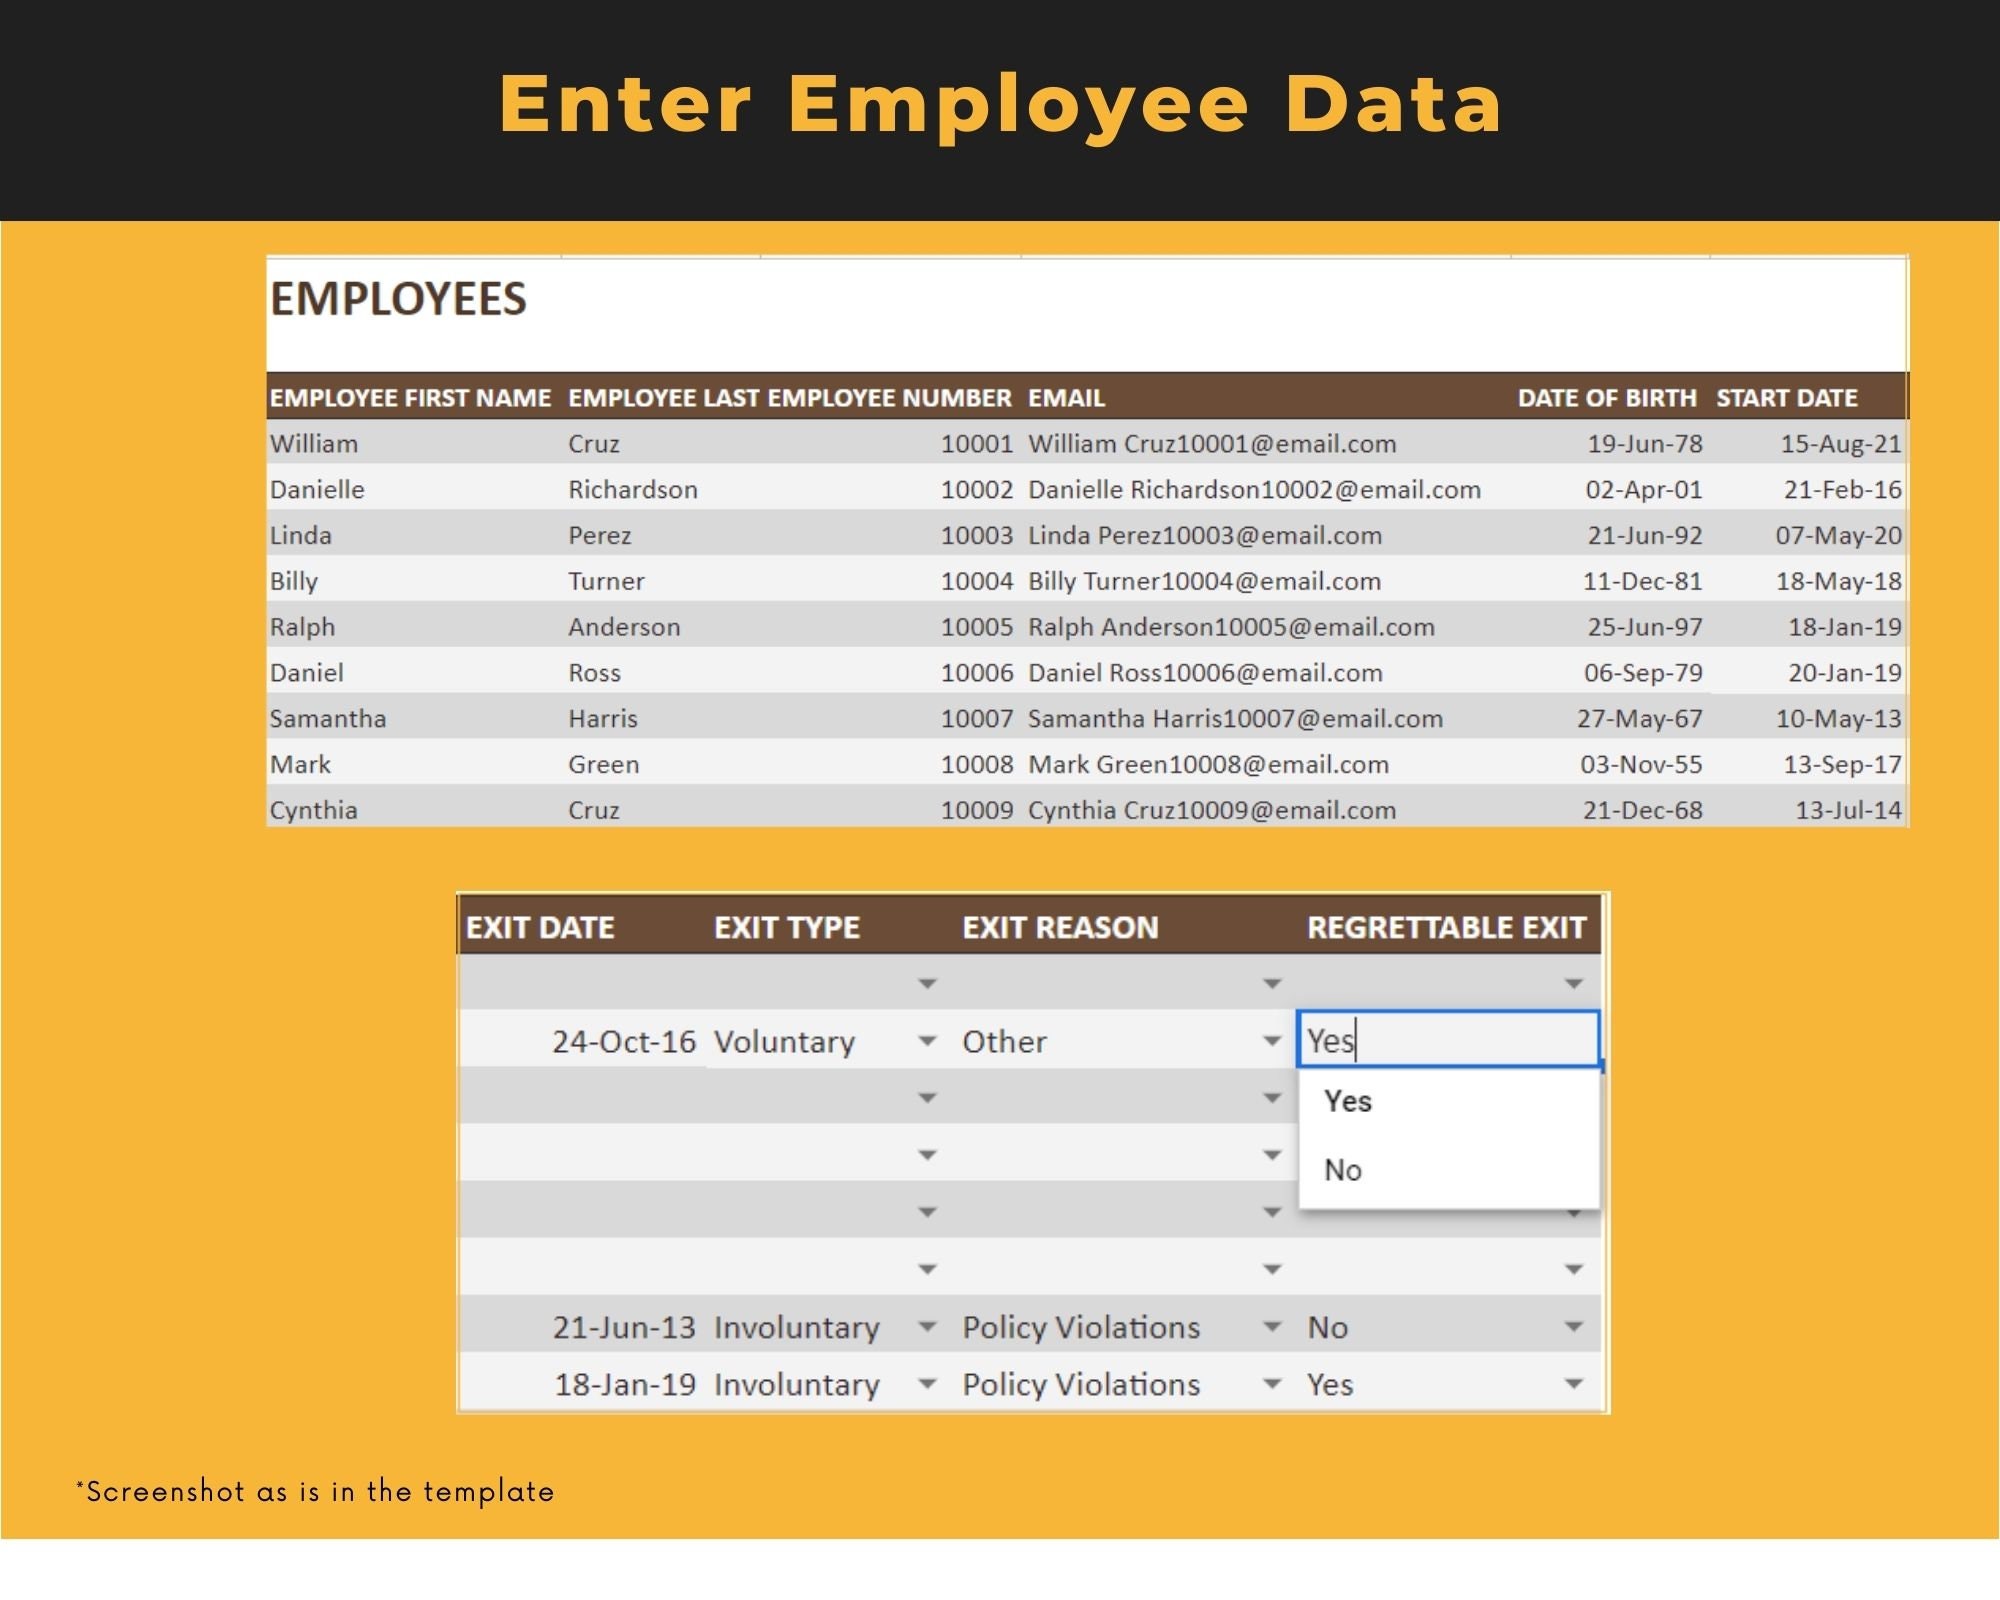
Task: Click the EXIT TYPE column header
Action: click(x=787, y=927)
